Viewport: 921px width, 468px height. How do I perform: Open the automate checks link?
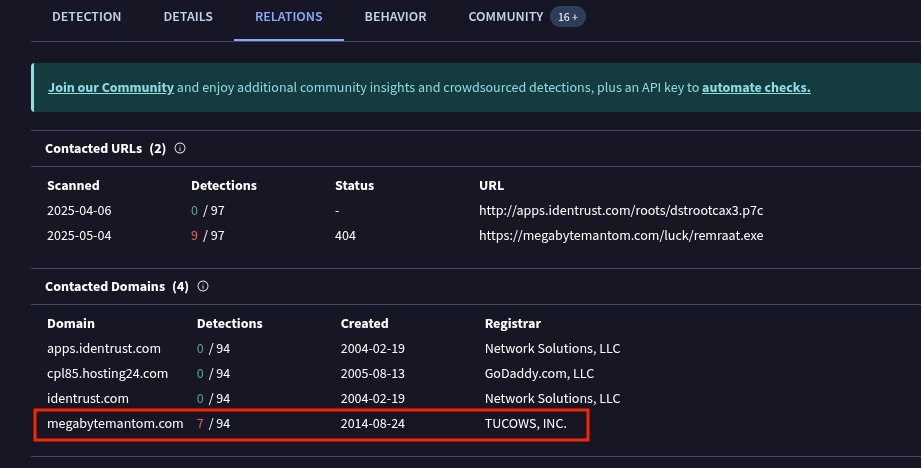tap(756, 87)
